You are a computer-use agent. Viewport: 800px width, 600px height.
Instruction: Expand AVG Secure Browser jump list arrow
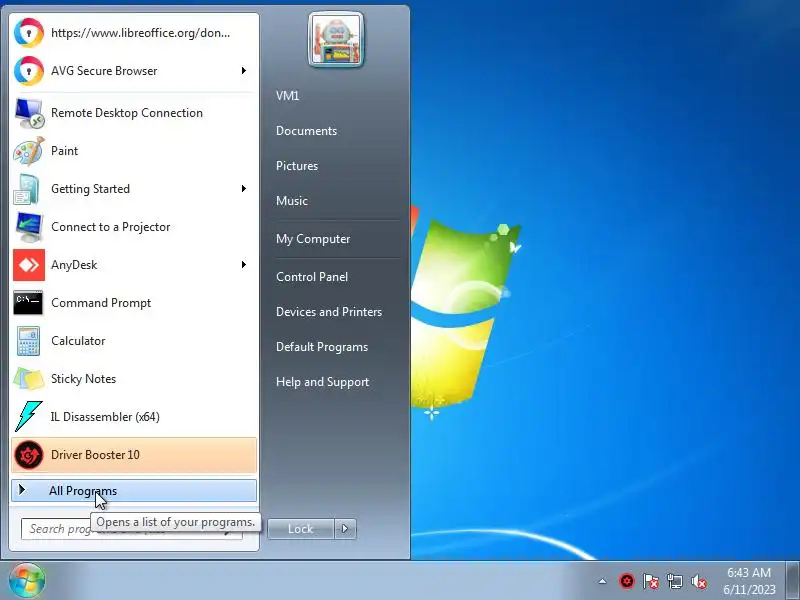tap(244, 70)
